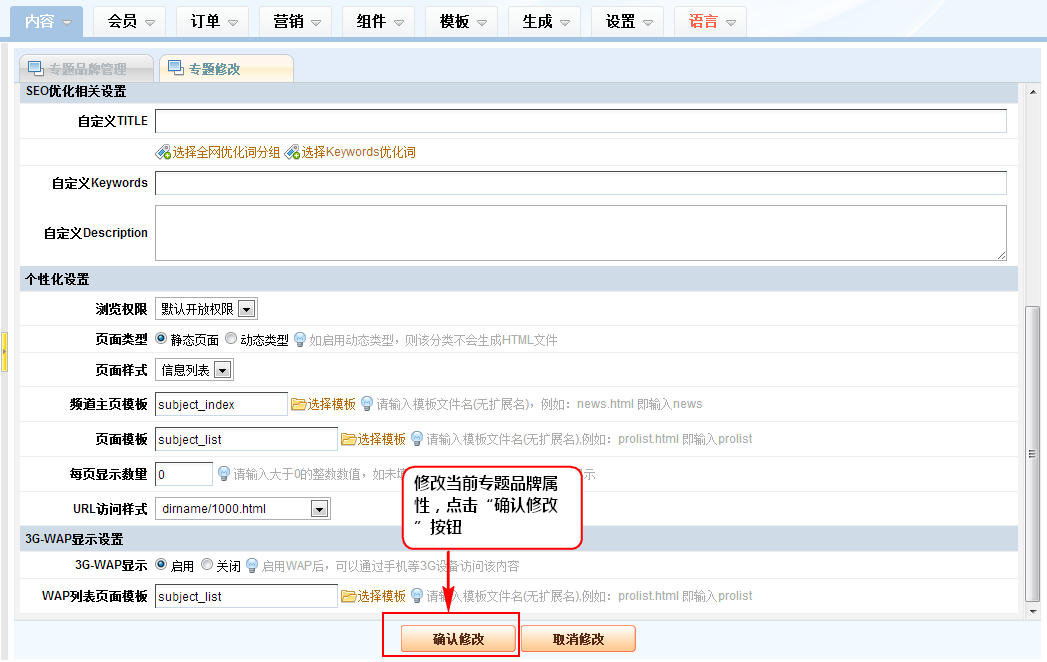Click folder icon beside 页面模板 field
Screen dimensions: 1047x662
[x=348, y=439]
